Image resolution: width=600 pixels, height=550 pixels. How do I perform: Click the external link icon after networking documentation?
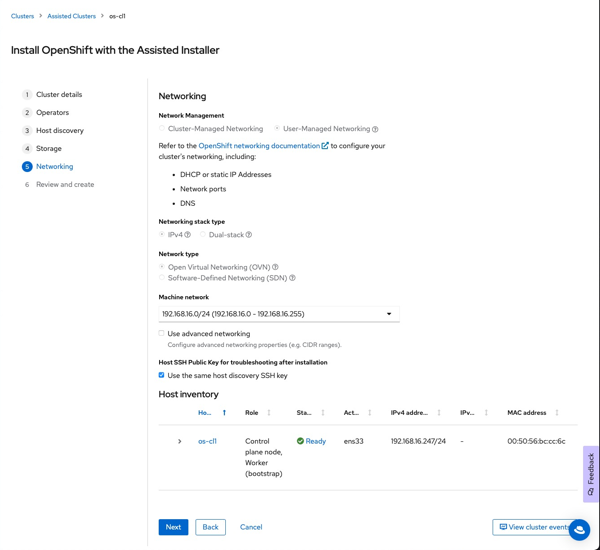(x=325, y=146)
